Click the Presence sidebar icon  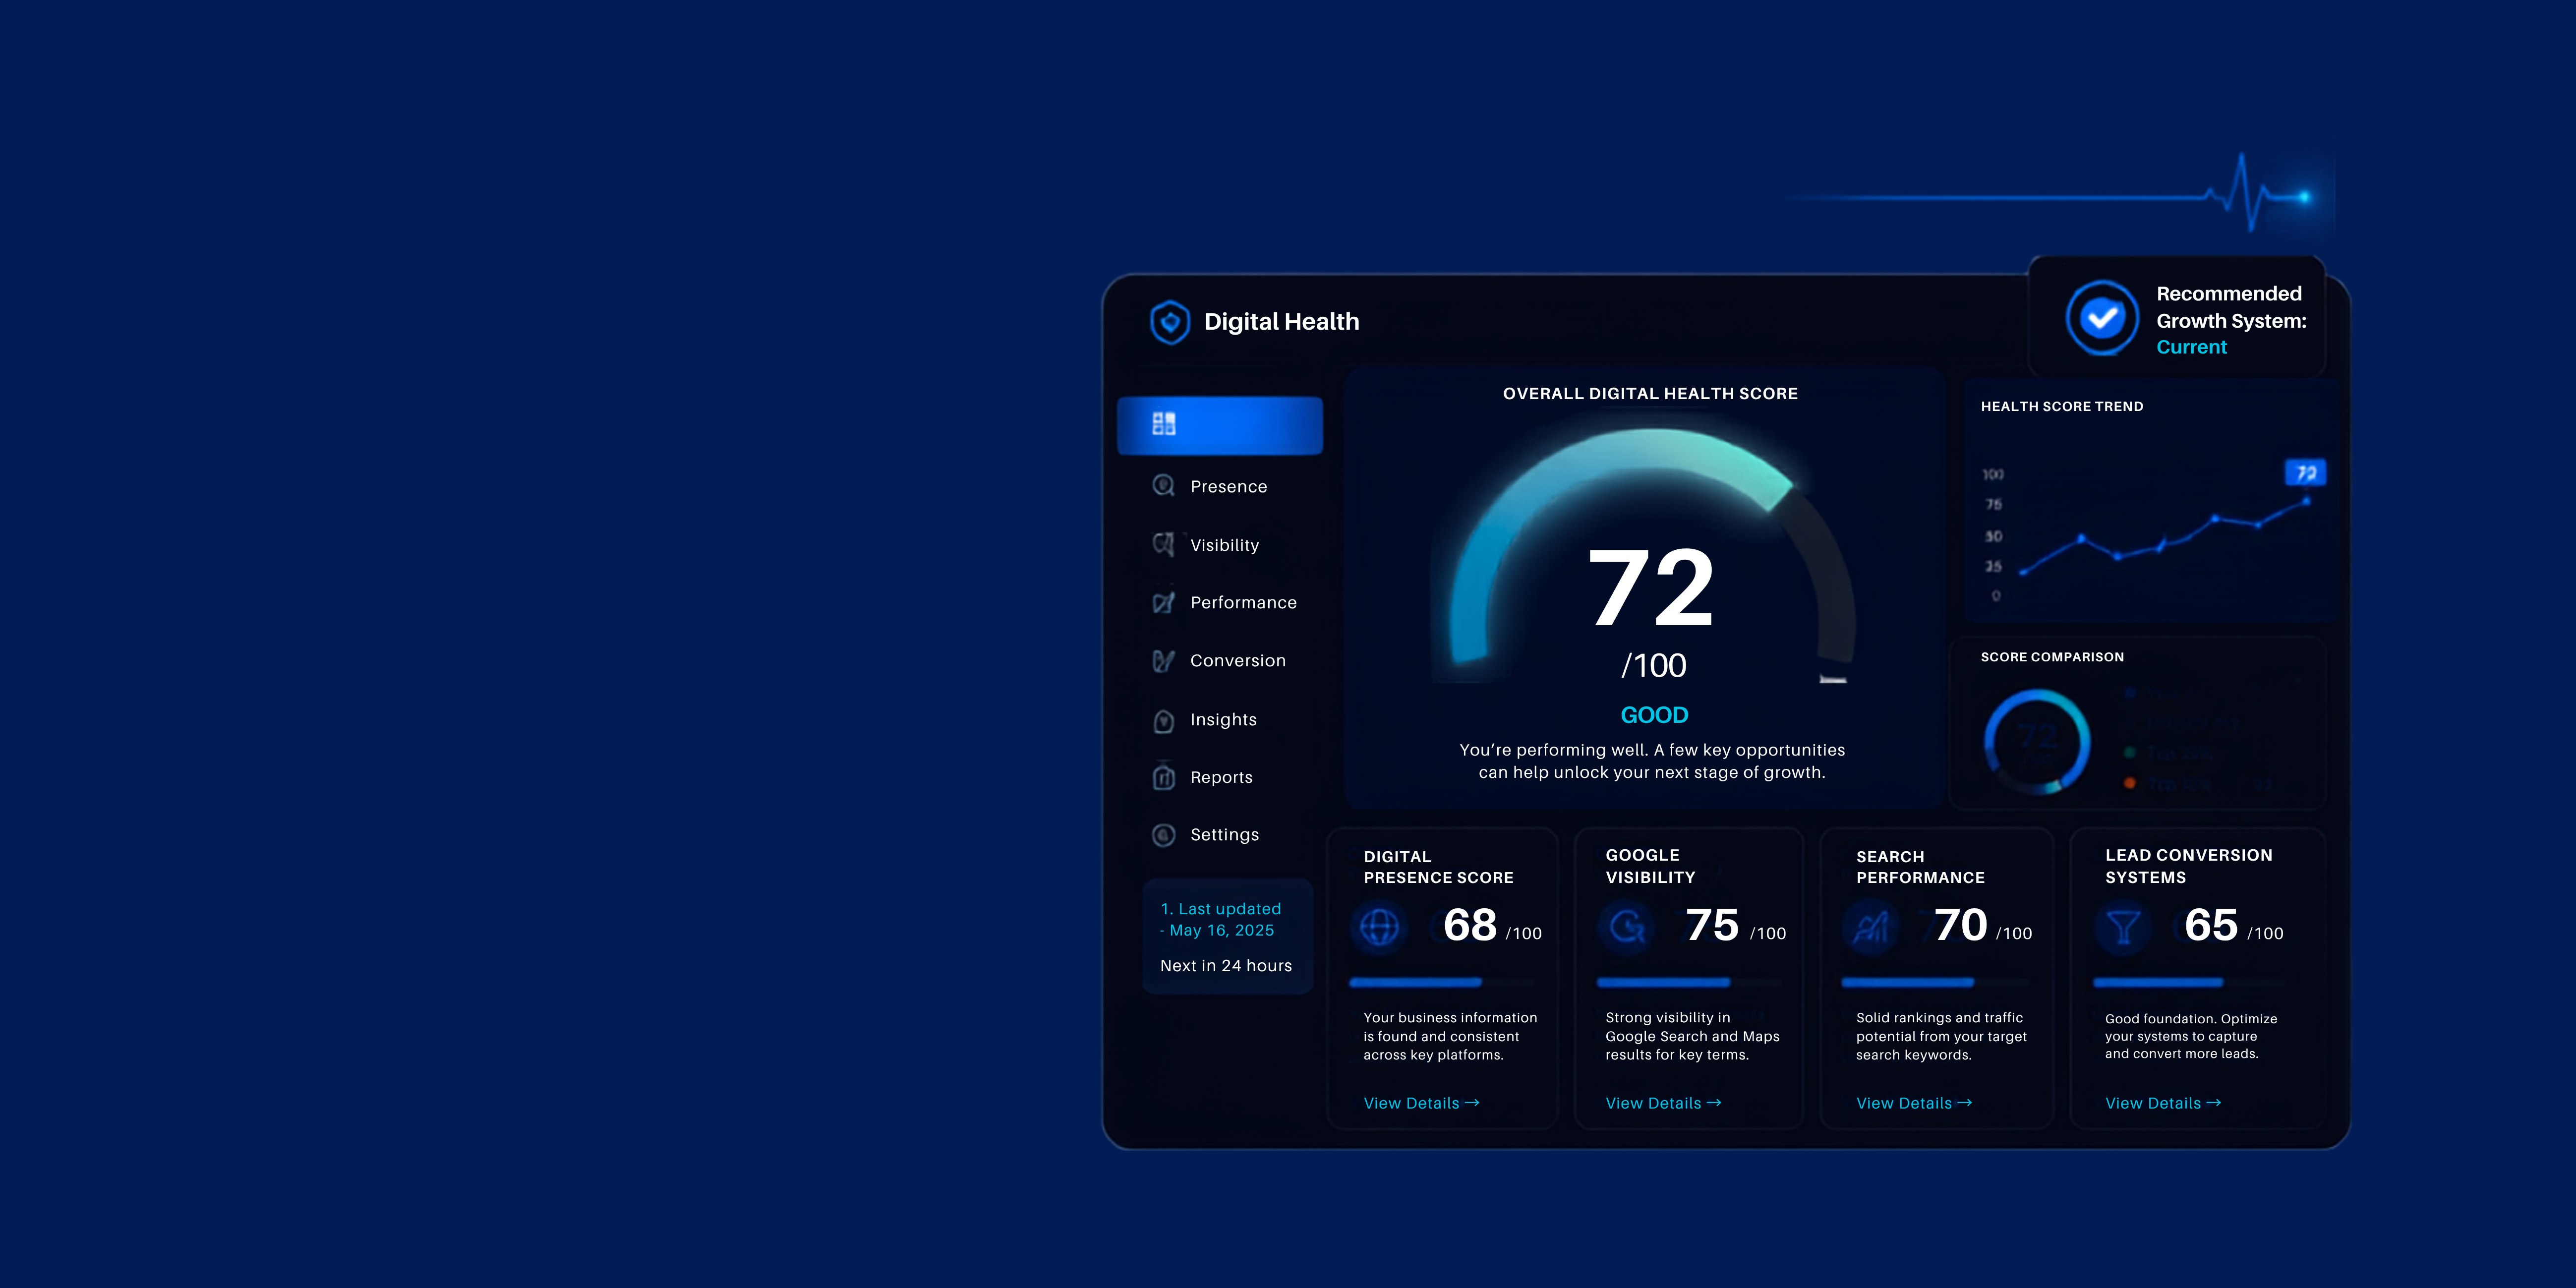pos(1163,486)
